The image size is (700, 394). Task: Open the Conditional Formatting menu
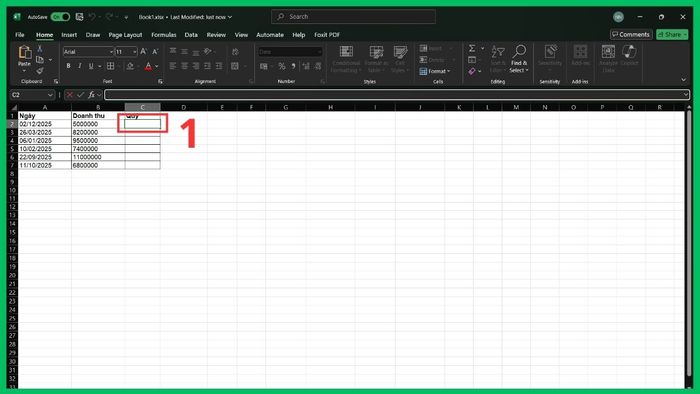(346, 59)
